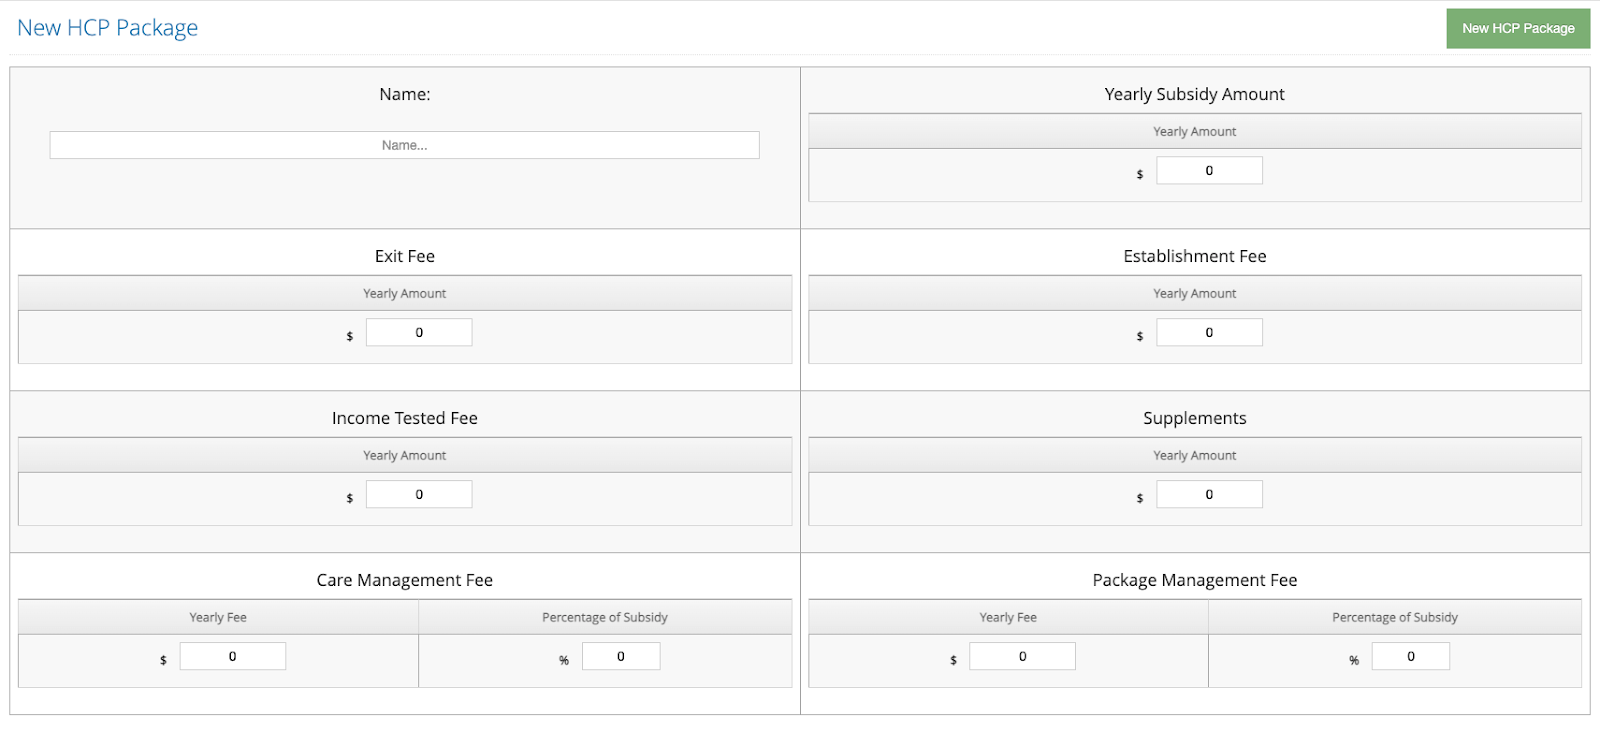The width and height of the screenshot is (1600, 747).
Task: Click the Exit Fee yearly amount input
Action: [419, 333]
